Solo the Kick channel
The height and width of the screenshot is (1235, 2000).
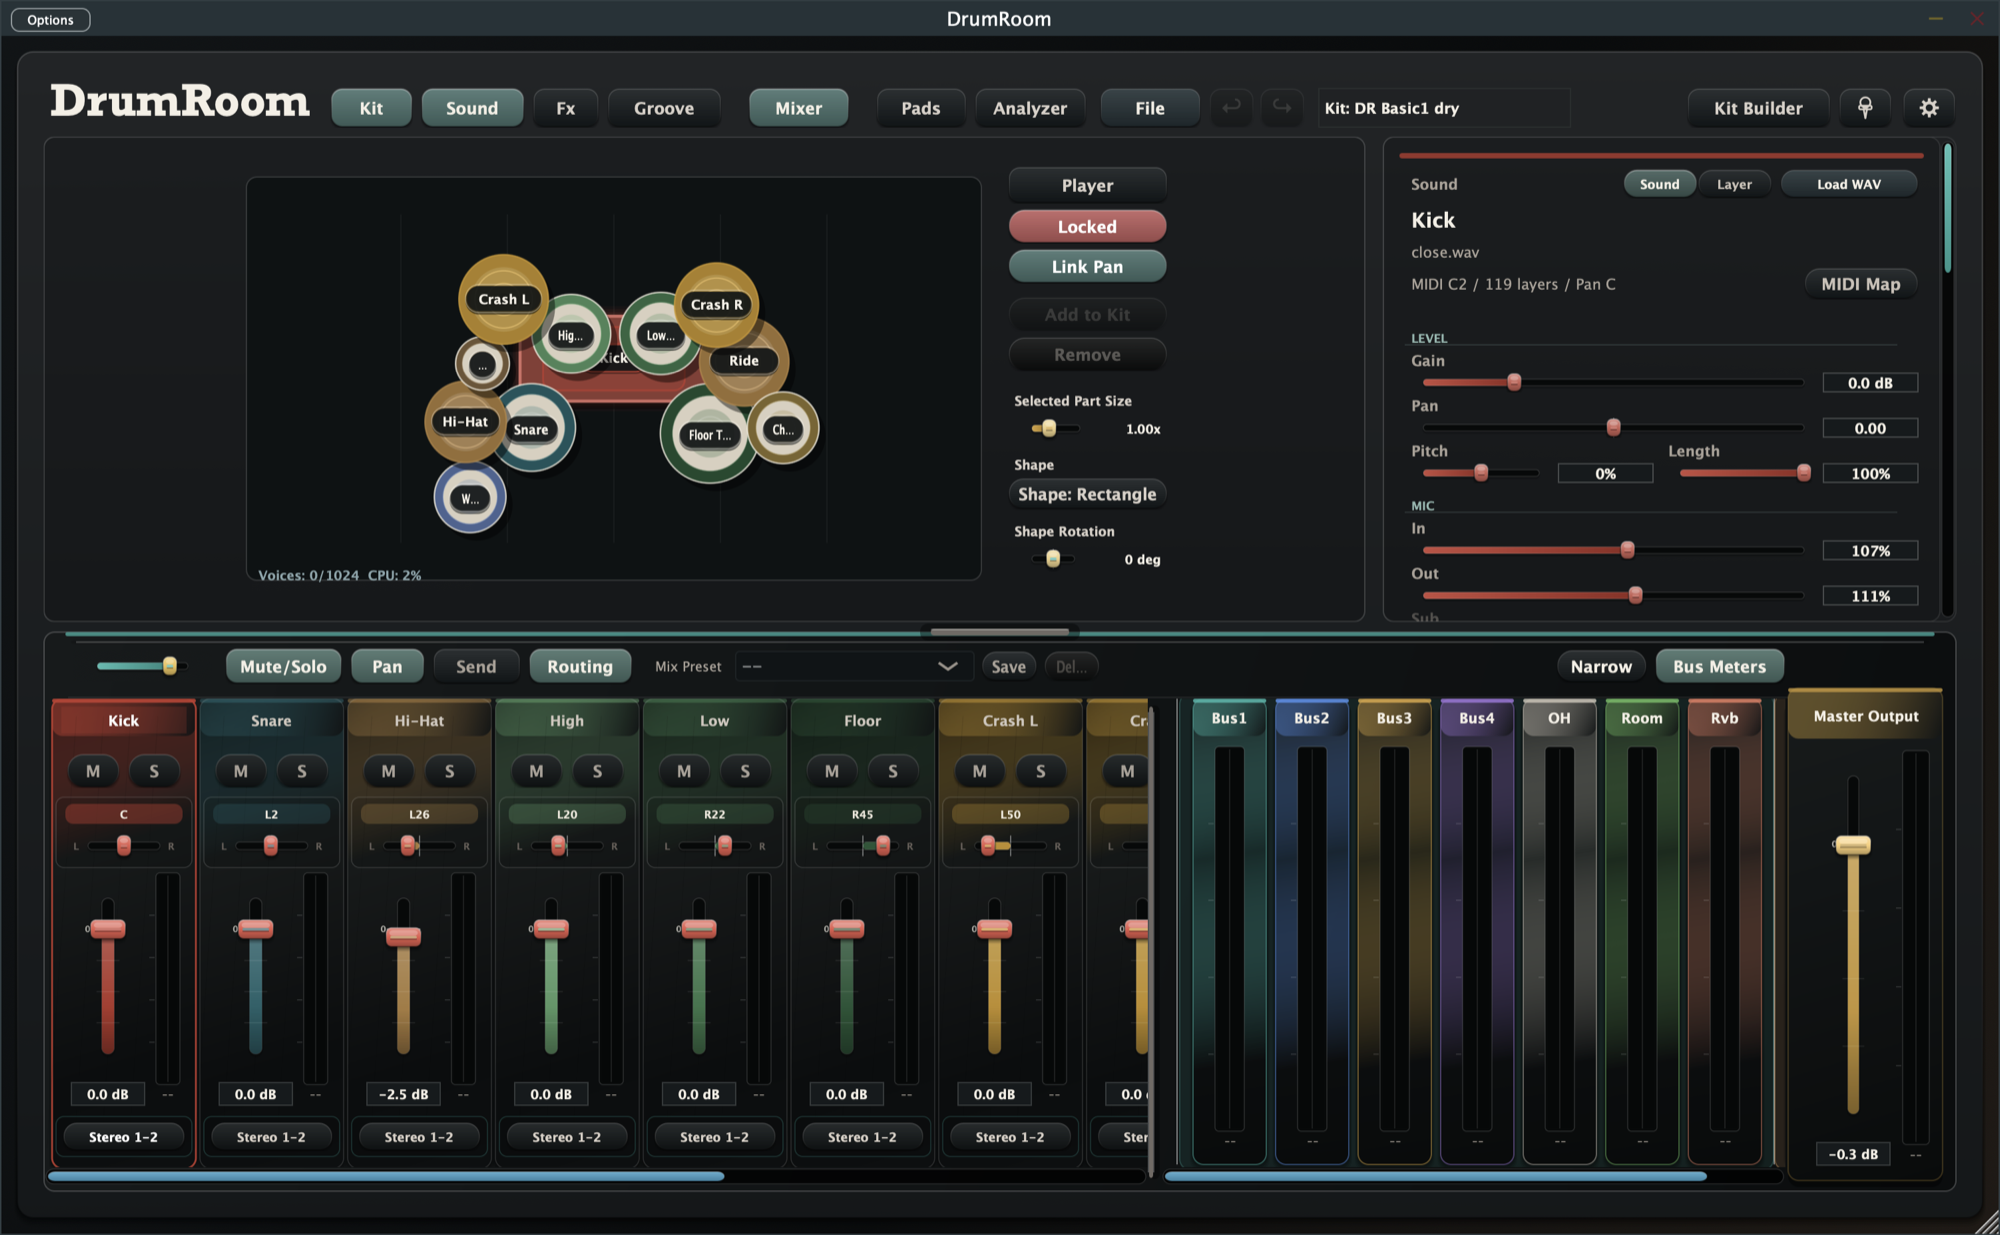(154, 771)
